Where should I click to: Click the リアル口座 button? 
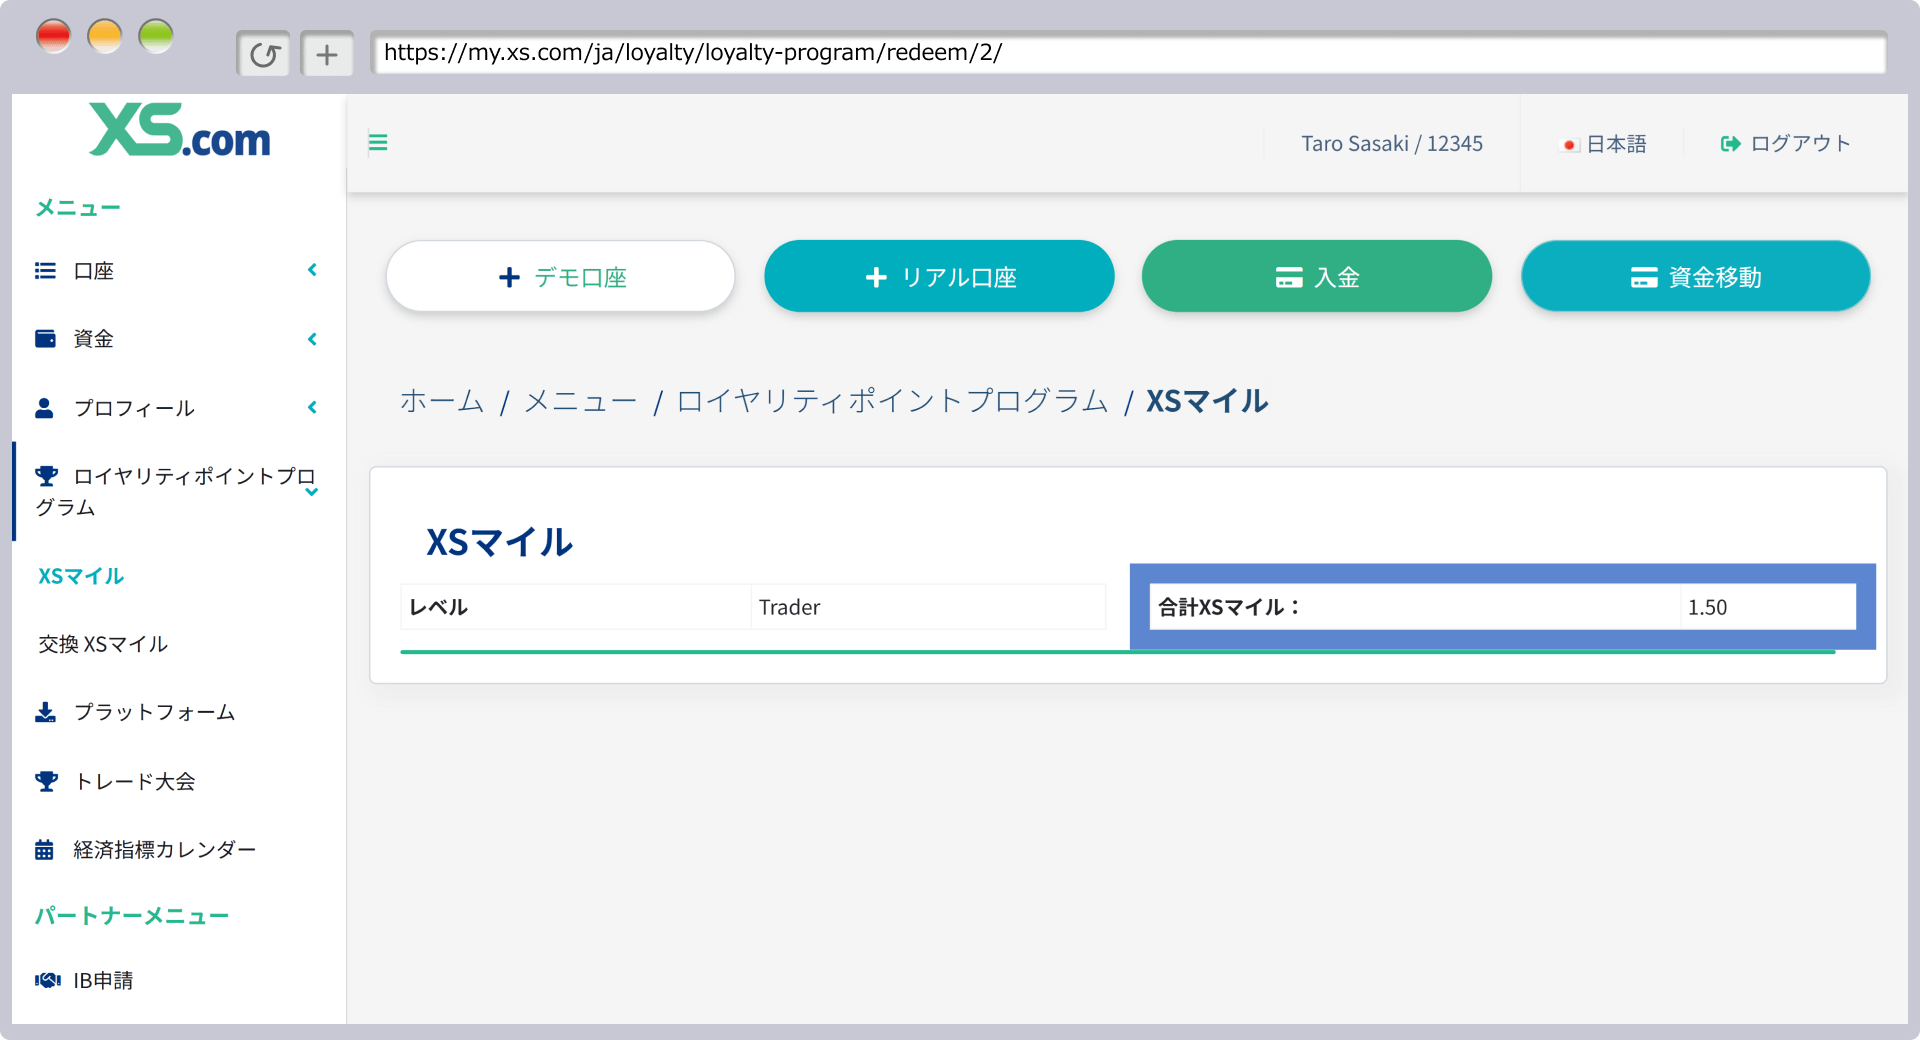coord(939,277)
